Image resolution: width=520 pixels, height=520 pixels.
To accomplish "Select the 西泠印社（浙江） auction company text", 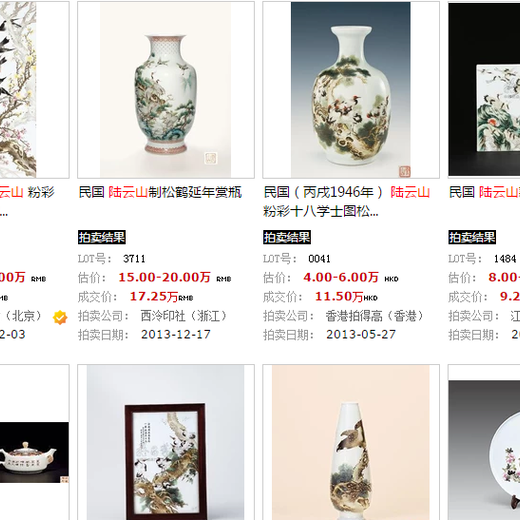I will pyautogui.click(x=184, y=316).
